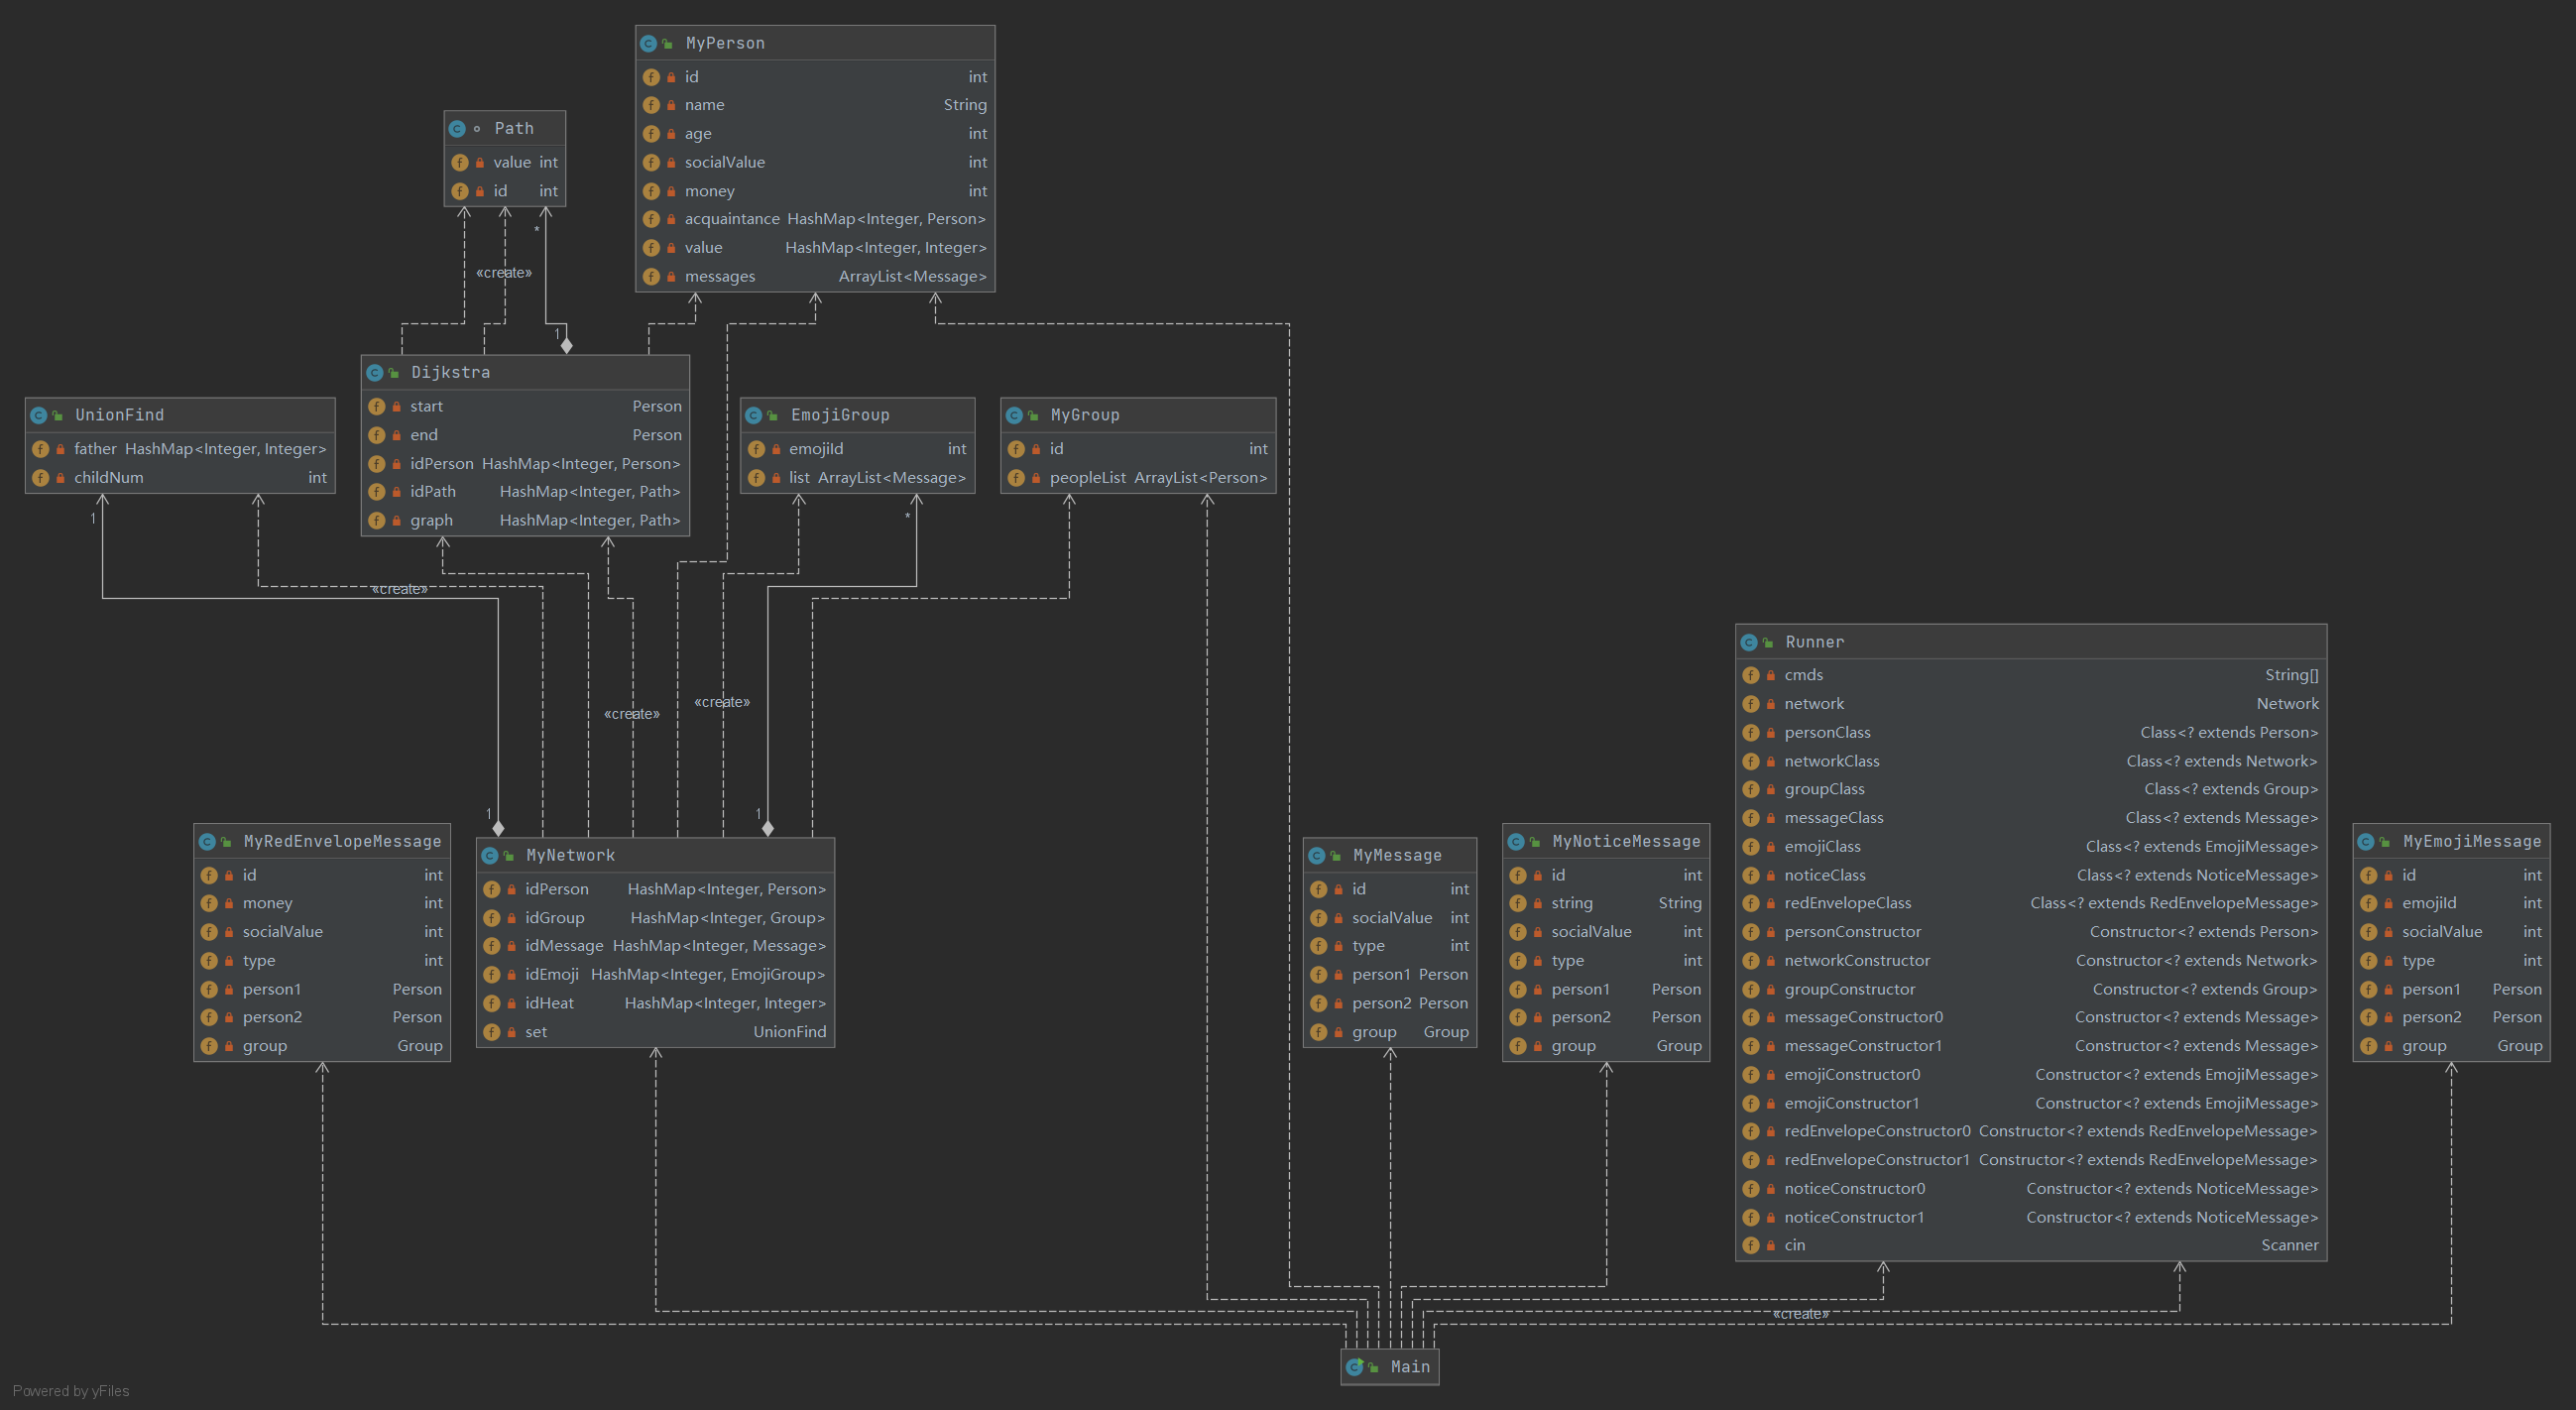Click the class icon beside UnionFind
This screenshot has height=1410, width=2576.
click(38, 415)
